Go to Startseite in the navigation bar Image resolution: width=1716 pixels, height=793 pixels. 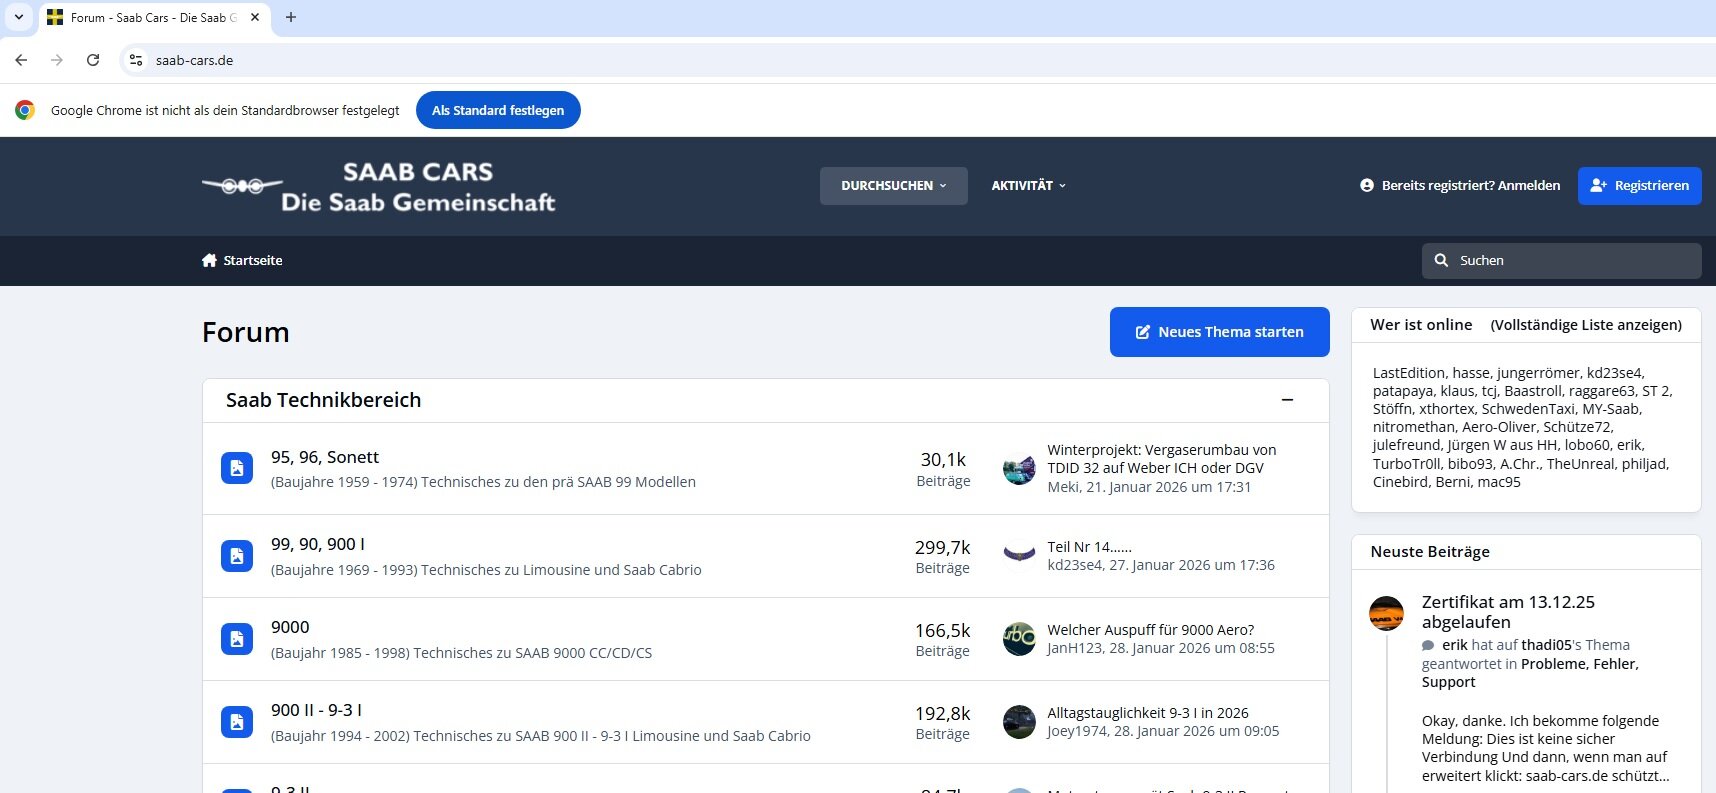252,261
